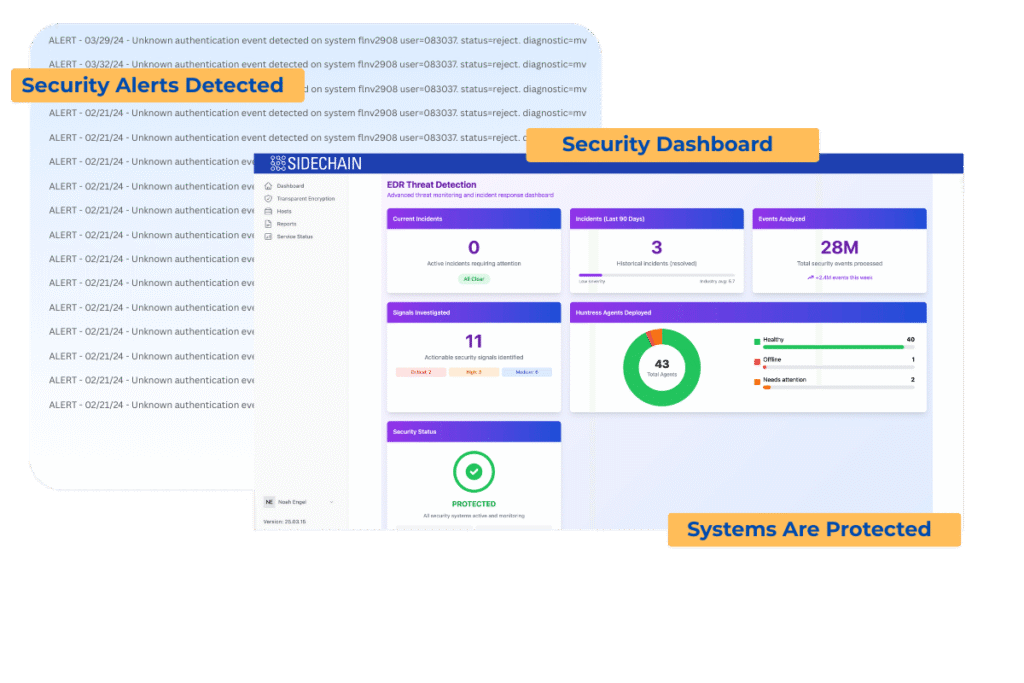Open the Reports section
The image size is (1024, 683).
click(x=286, y=224)
